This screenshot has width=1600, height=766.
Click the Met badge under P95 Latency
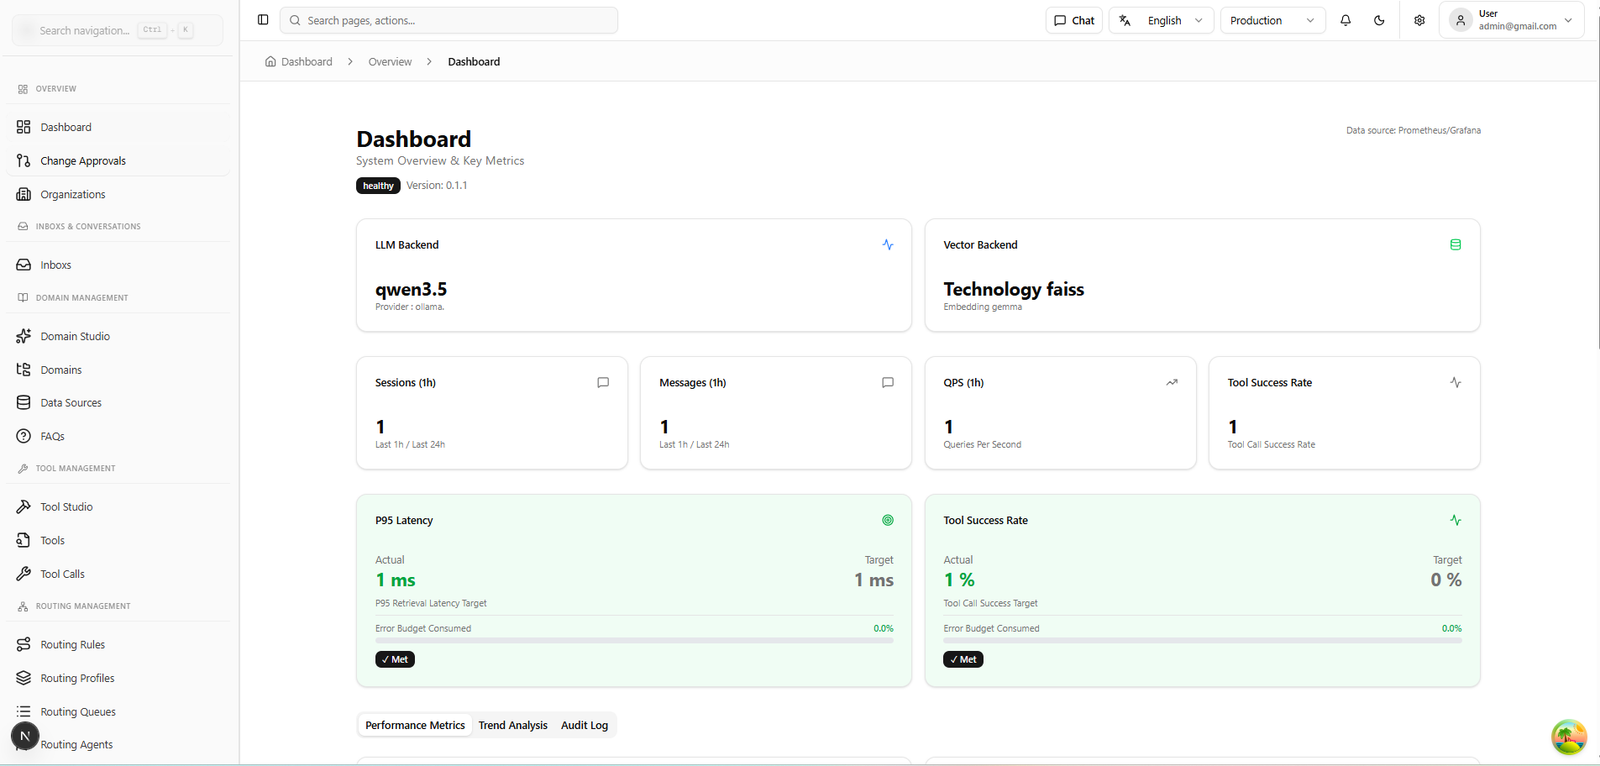point(395,660)
